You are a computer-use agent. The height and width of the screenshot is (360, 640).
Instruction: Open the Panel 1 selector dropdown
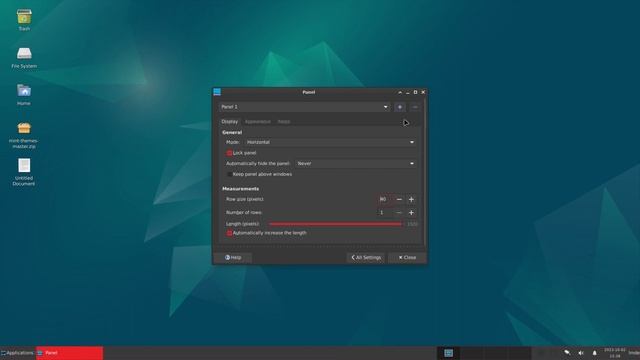(x=304, y=107)
